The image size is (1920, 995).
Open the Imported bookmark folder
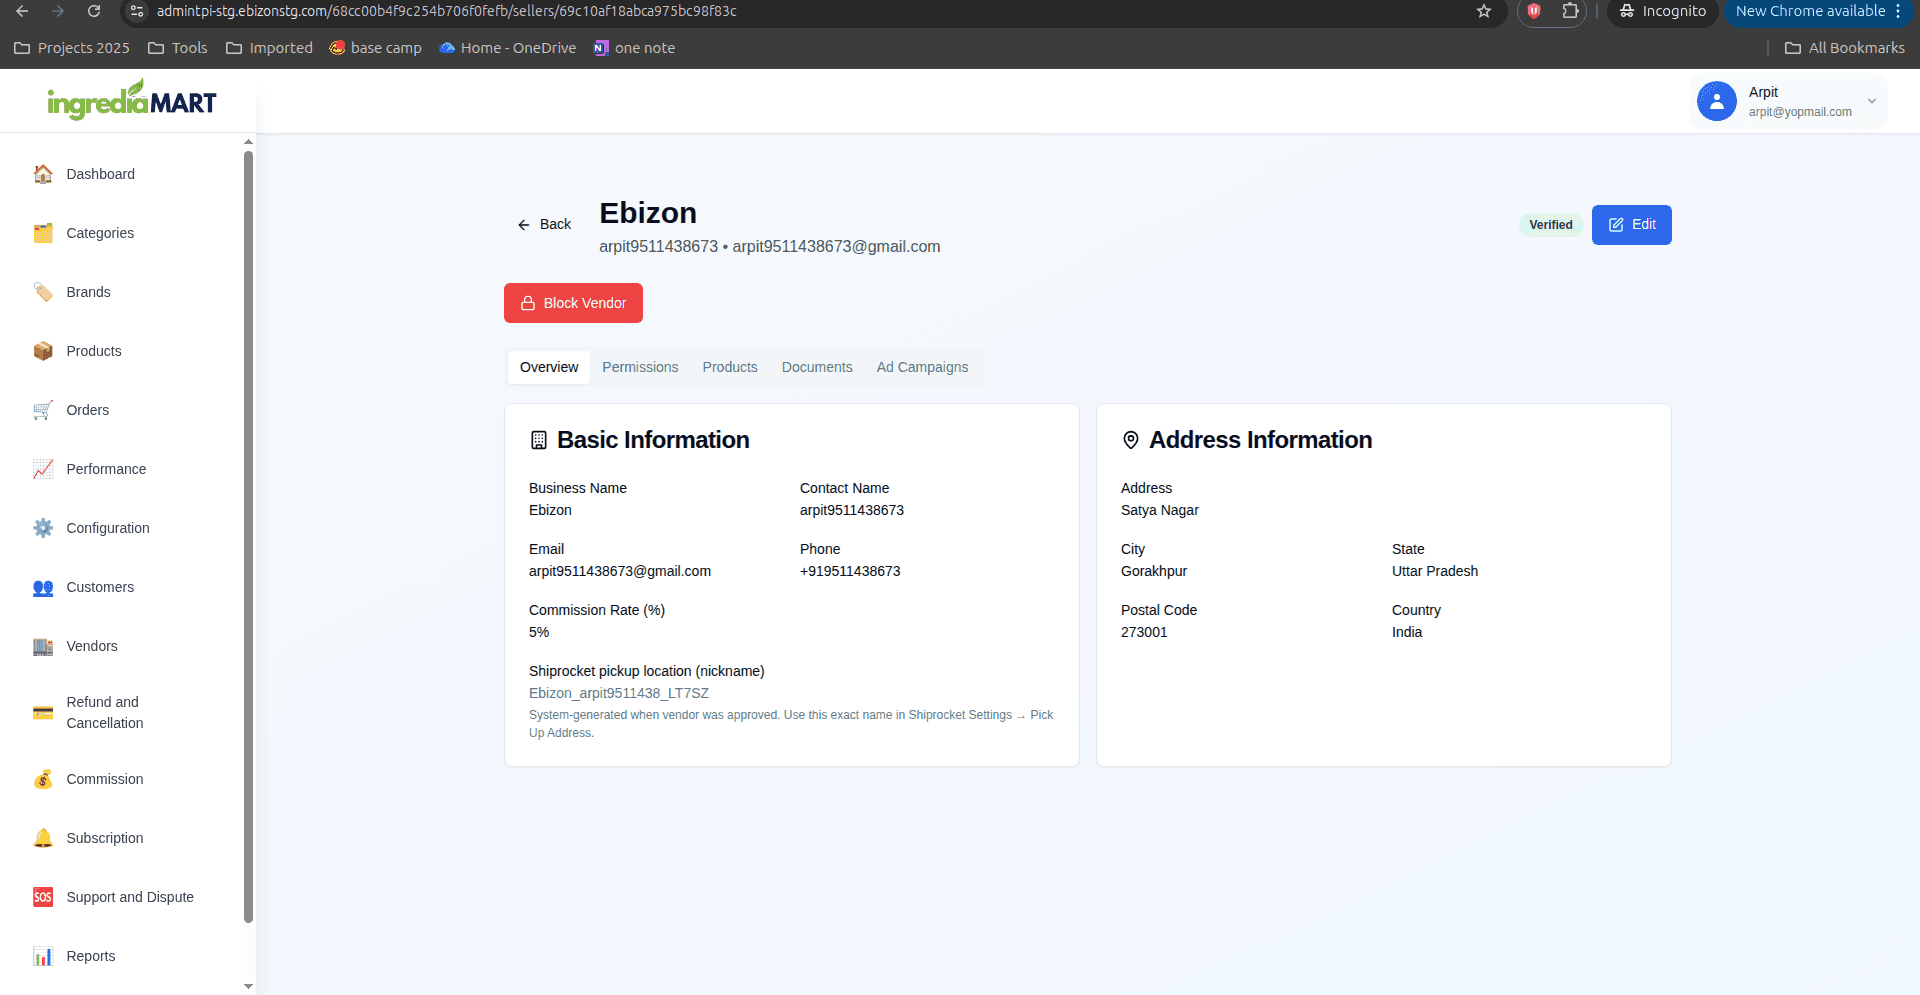270,48
